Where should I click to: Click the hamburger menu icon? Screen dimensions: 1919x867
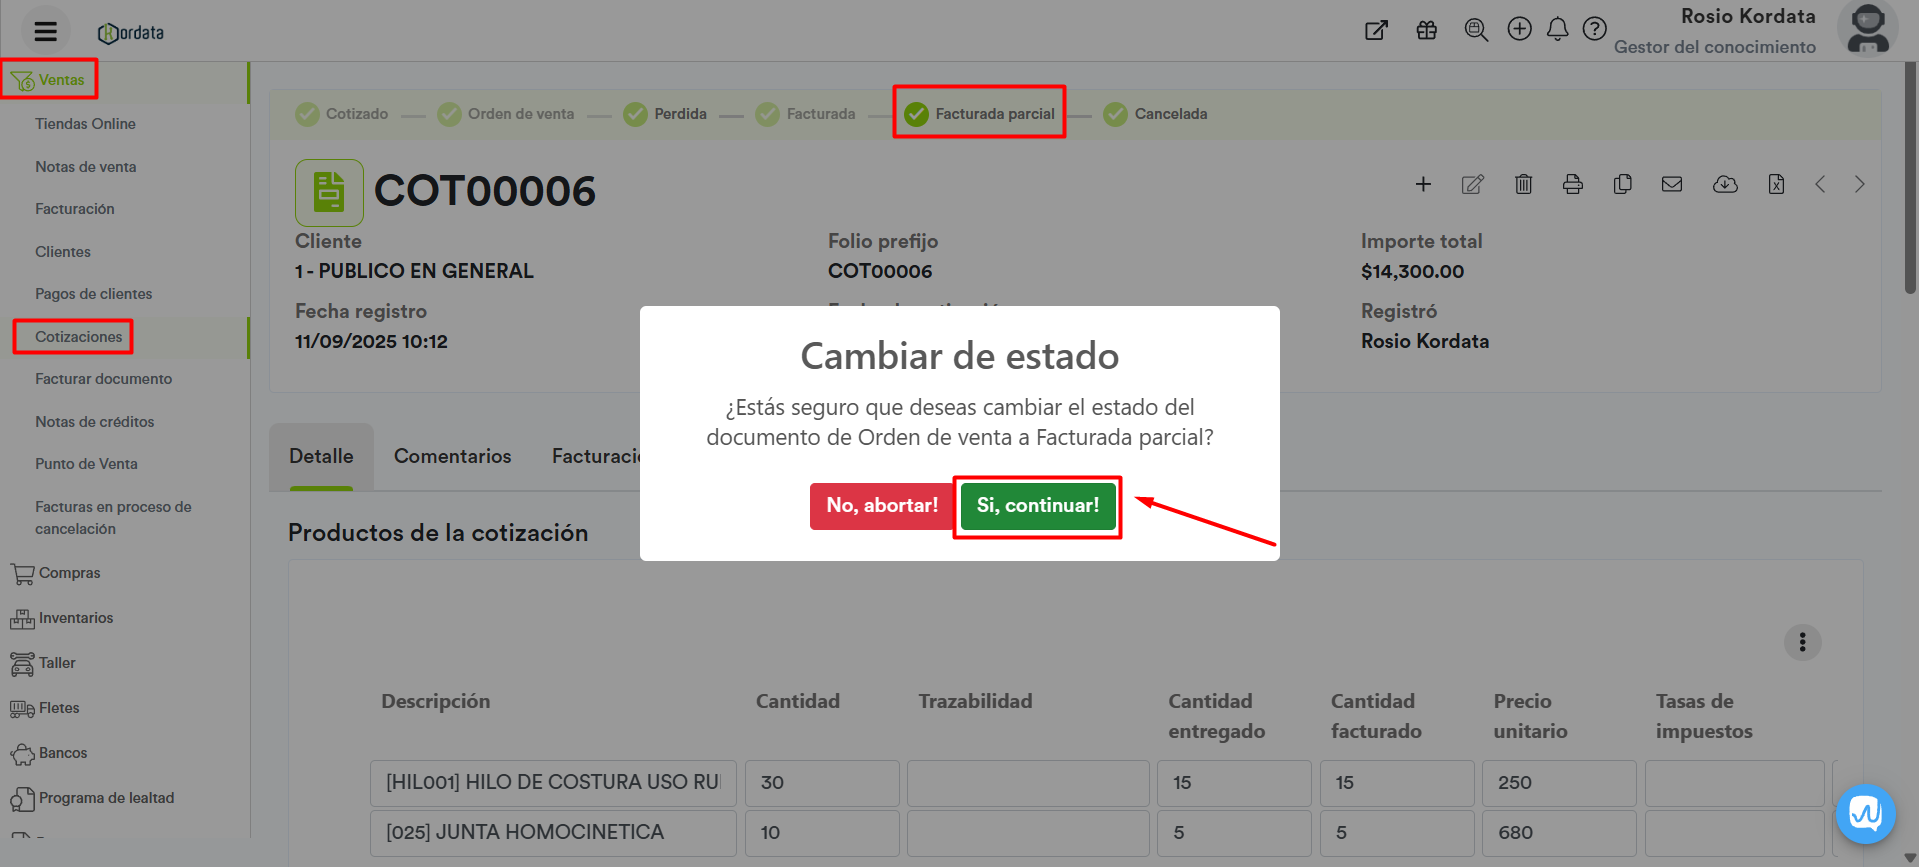click(x=45, y=32)
